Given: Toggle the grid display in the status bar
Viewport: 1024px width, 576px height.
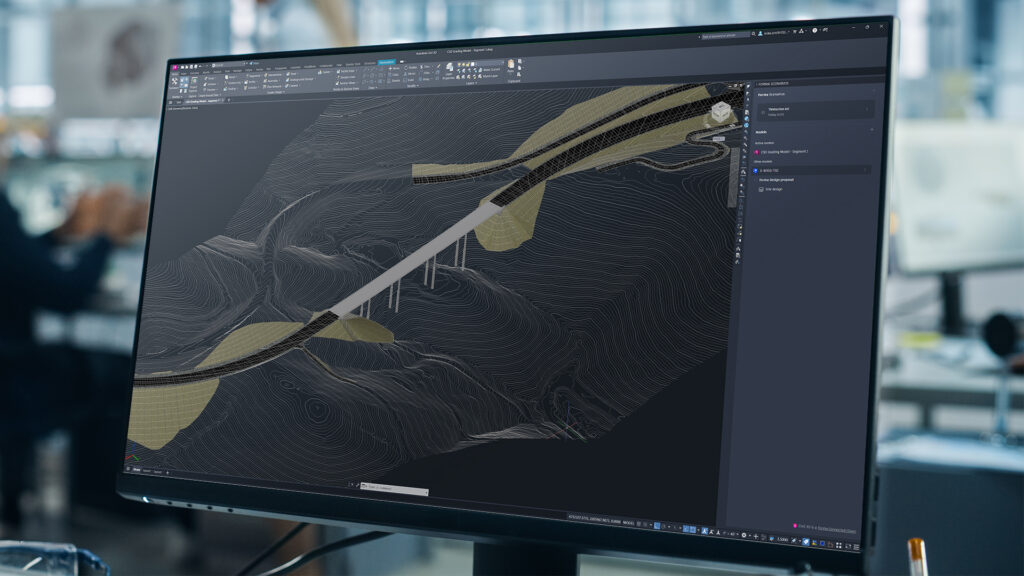Looking at the screenshot, I should tap(639, 524).
